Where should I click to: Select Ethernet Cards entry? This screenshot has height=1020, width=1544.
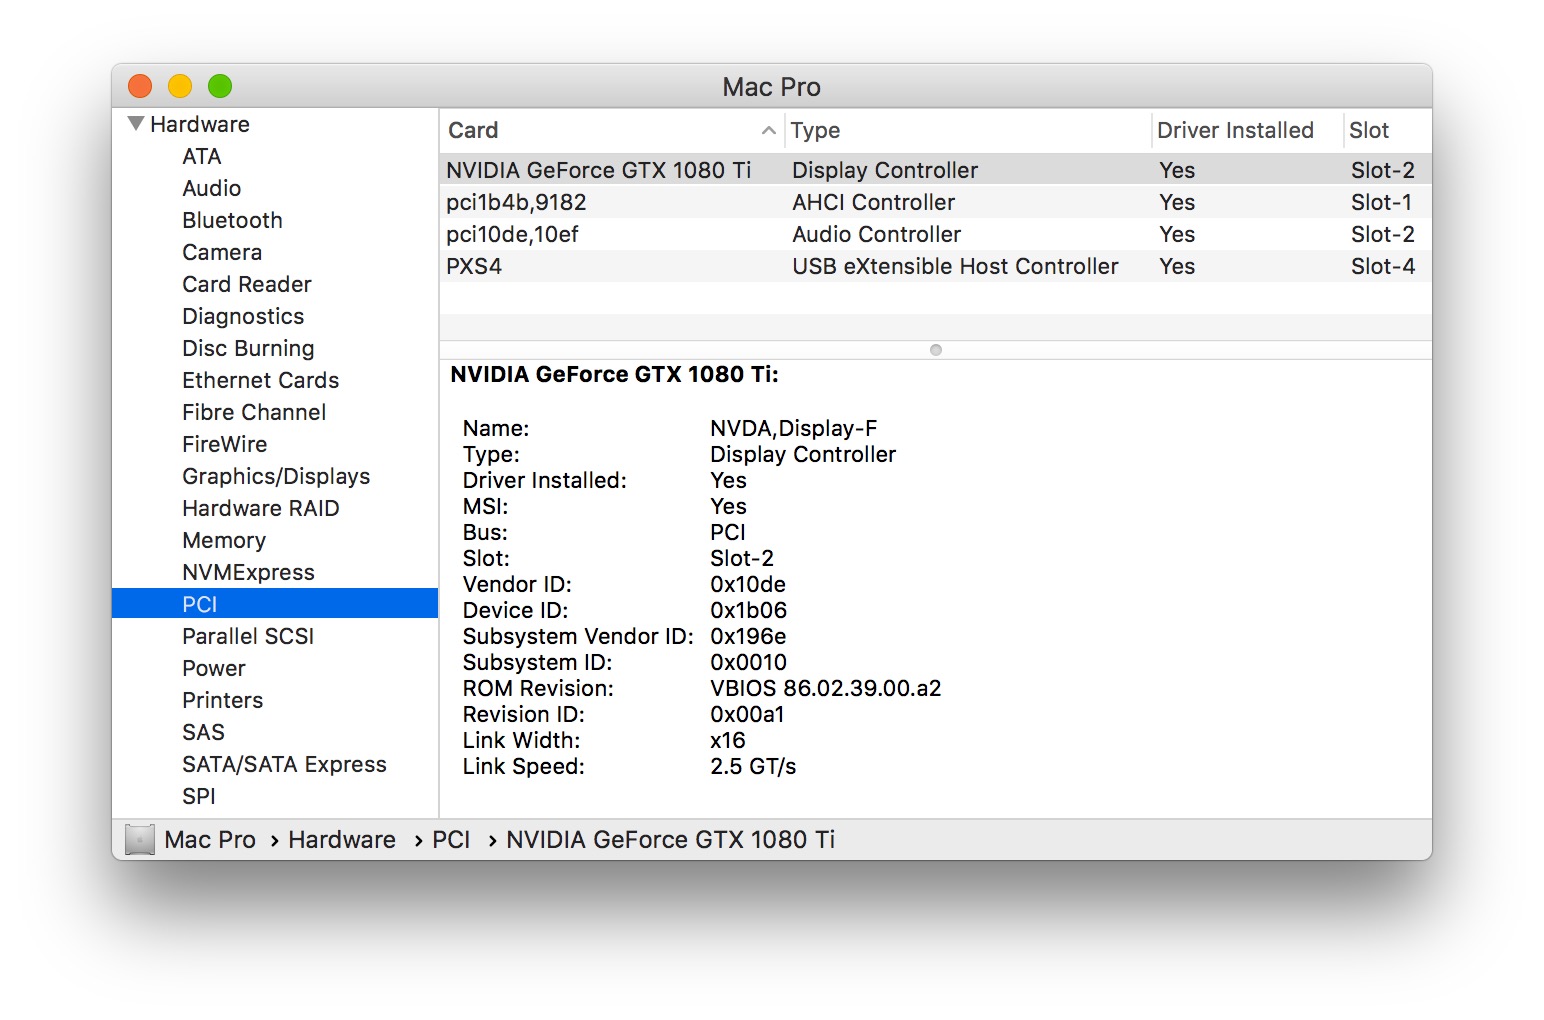pyautogui.click(x=260, y=380)
